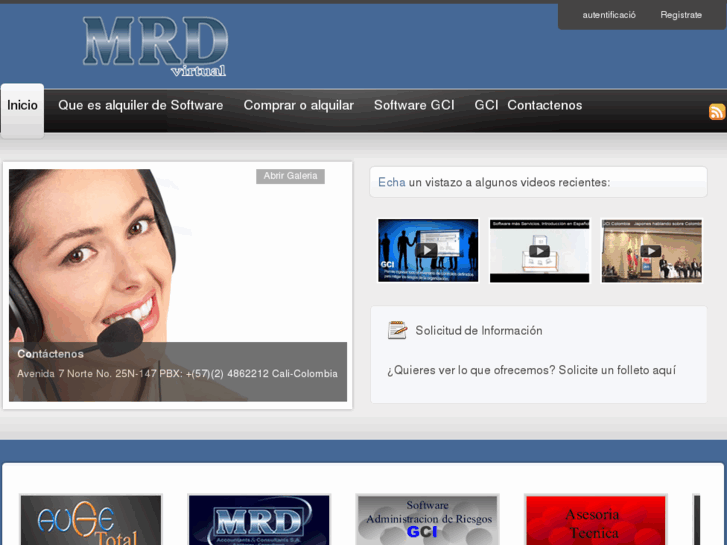
Task: Open the Asesoria Tecnica thumbnail
Action: click(596, 520)
